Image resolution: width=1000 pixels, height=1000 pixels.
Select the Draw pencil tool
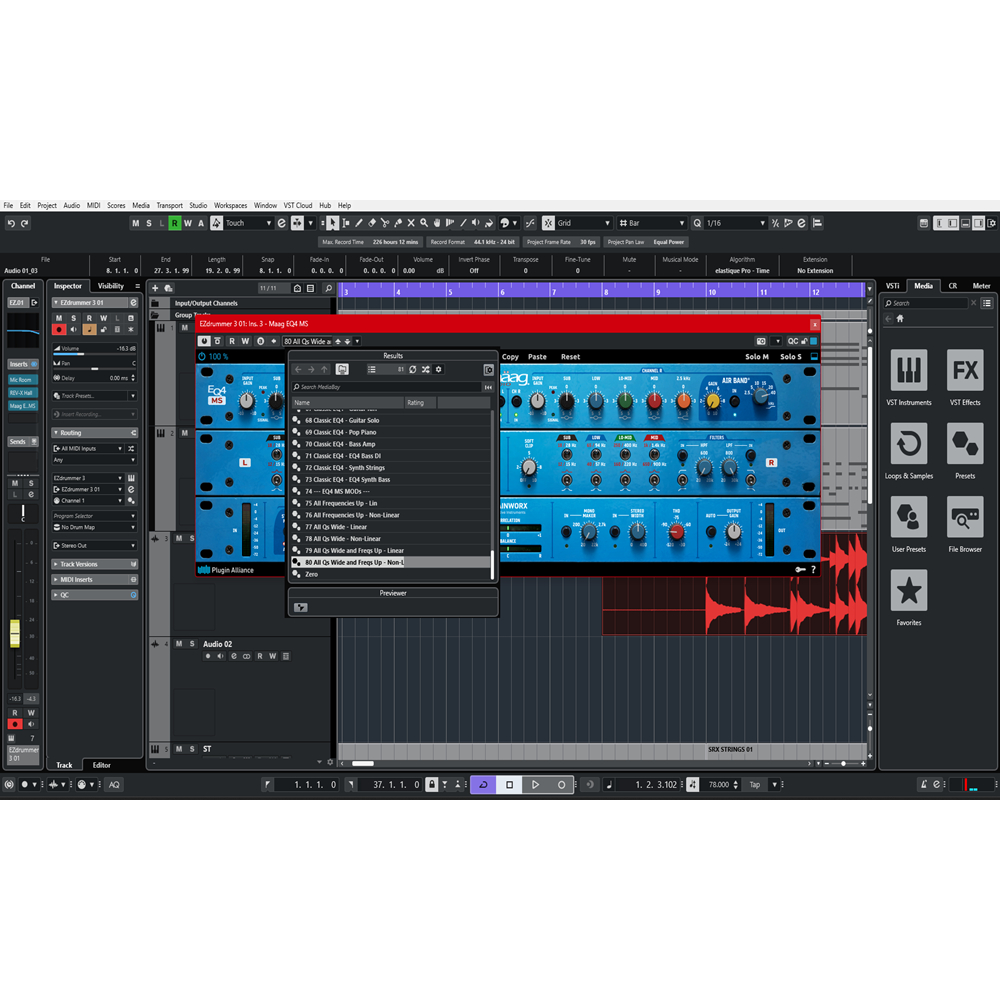point(358,223)
